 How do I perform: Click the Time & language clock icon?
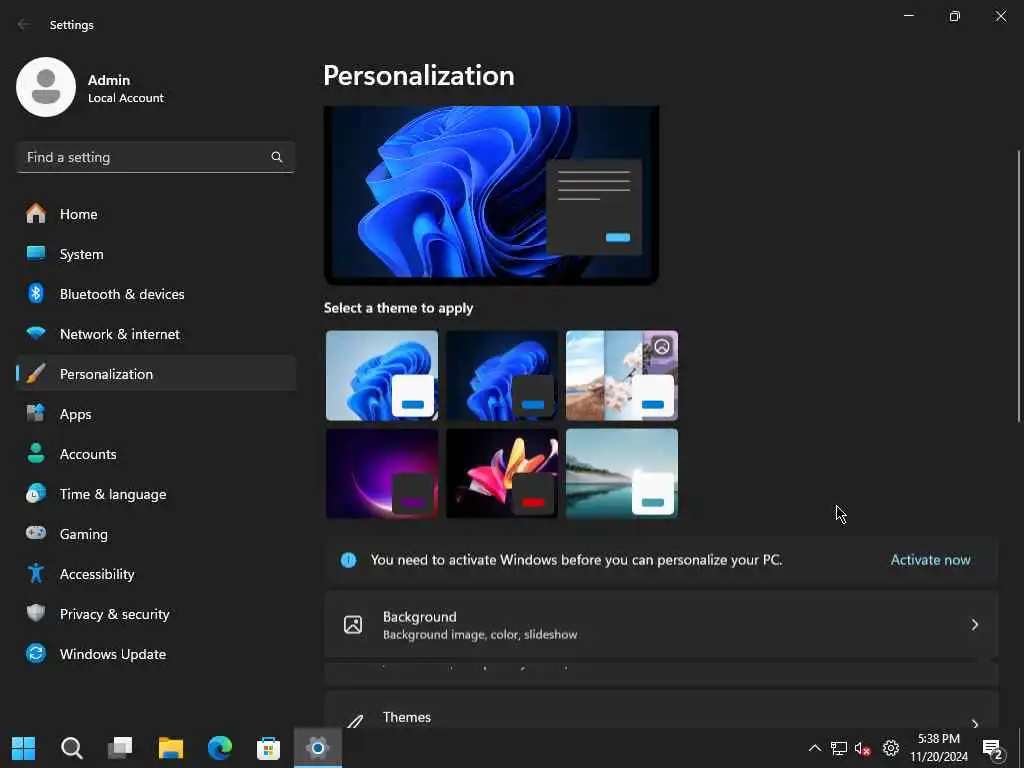tap(36, 494)
